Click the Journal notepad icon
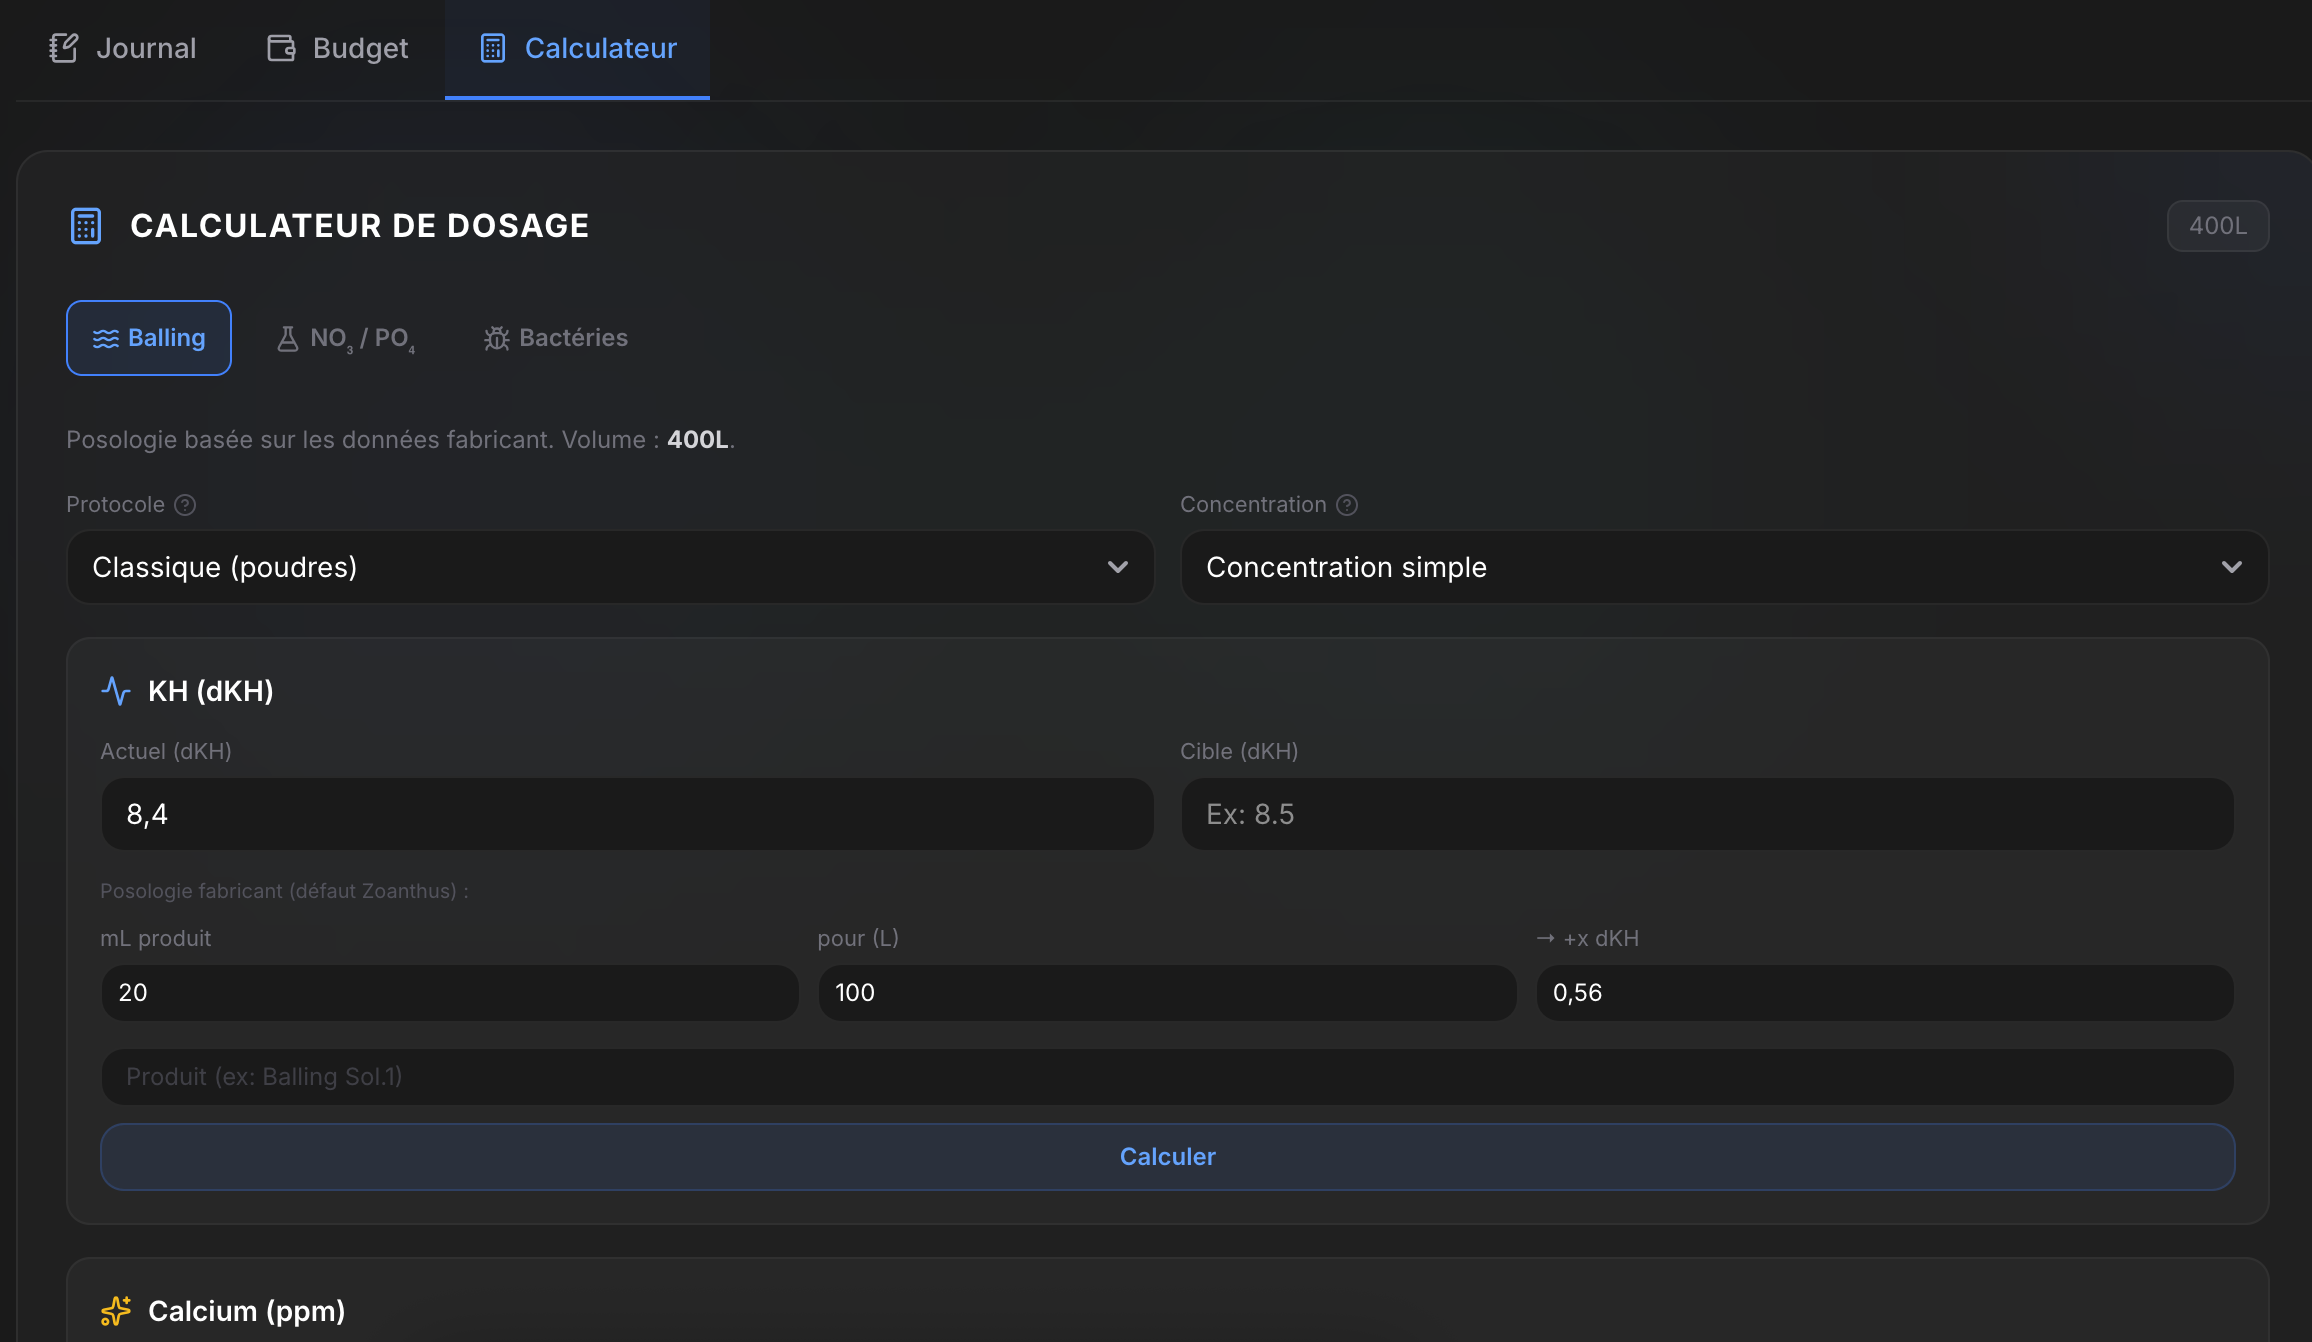The width and height of the screenshot is (2312, 1342). coord(63,48)
